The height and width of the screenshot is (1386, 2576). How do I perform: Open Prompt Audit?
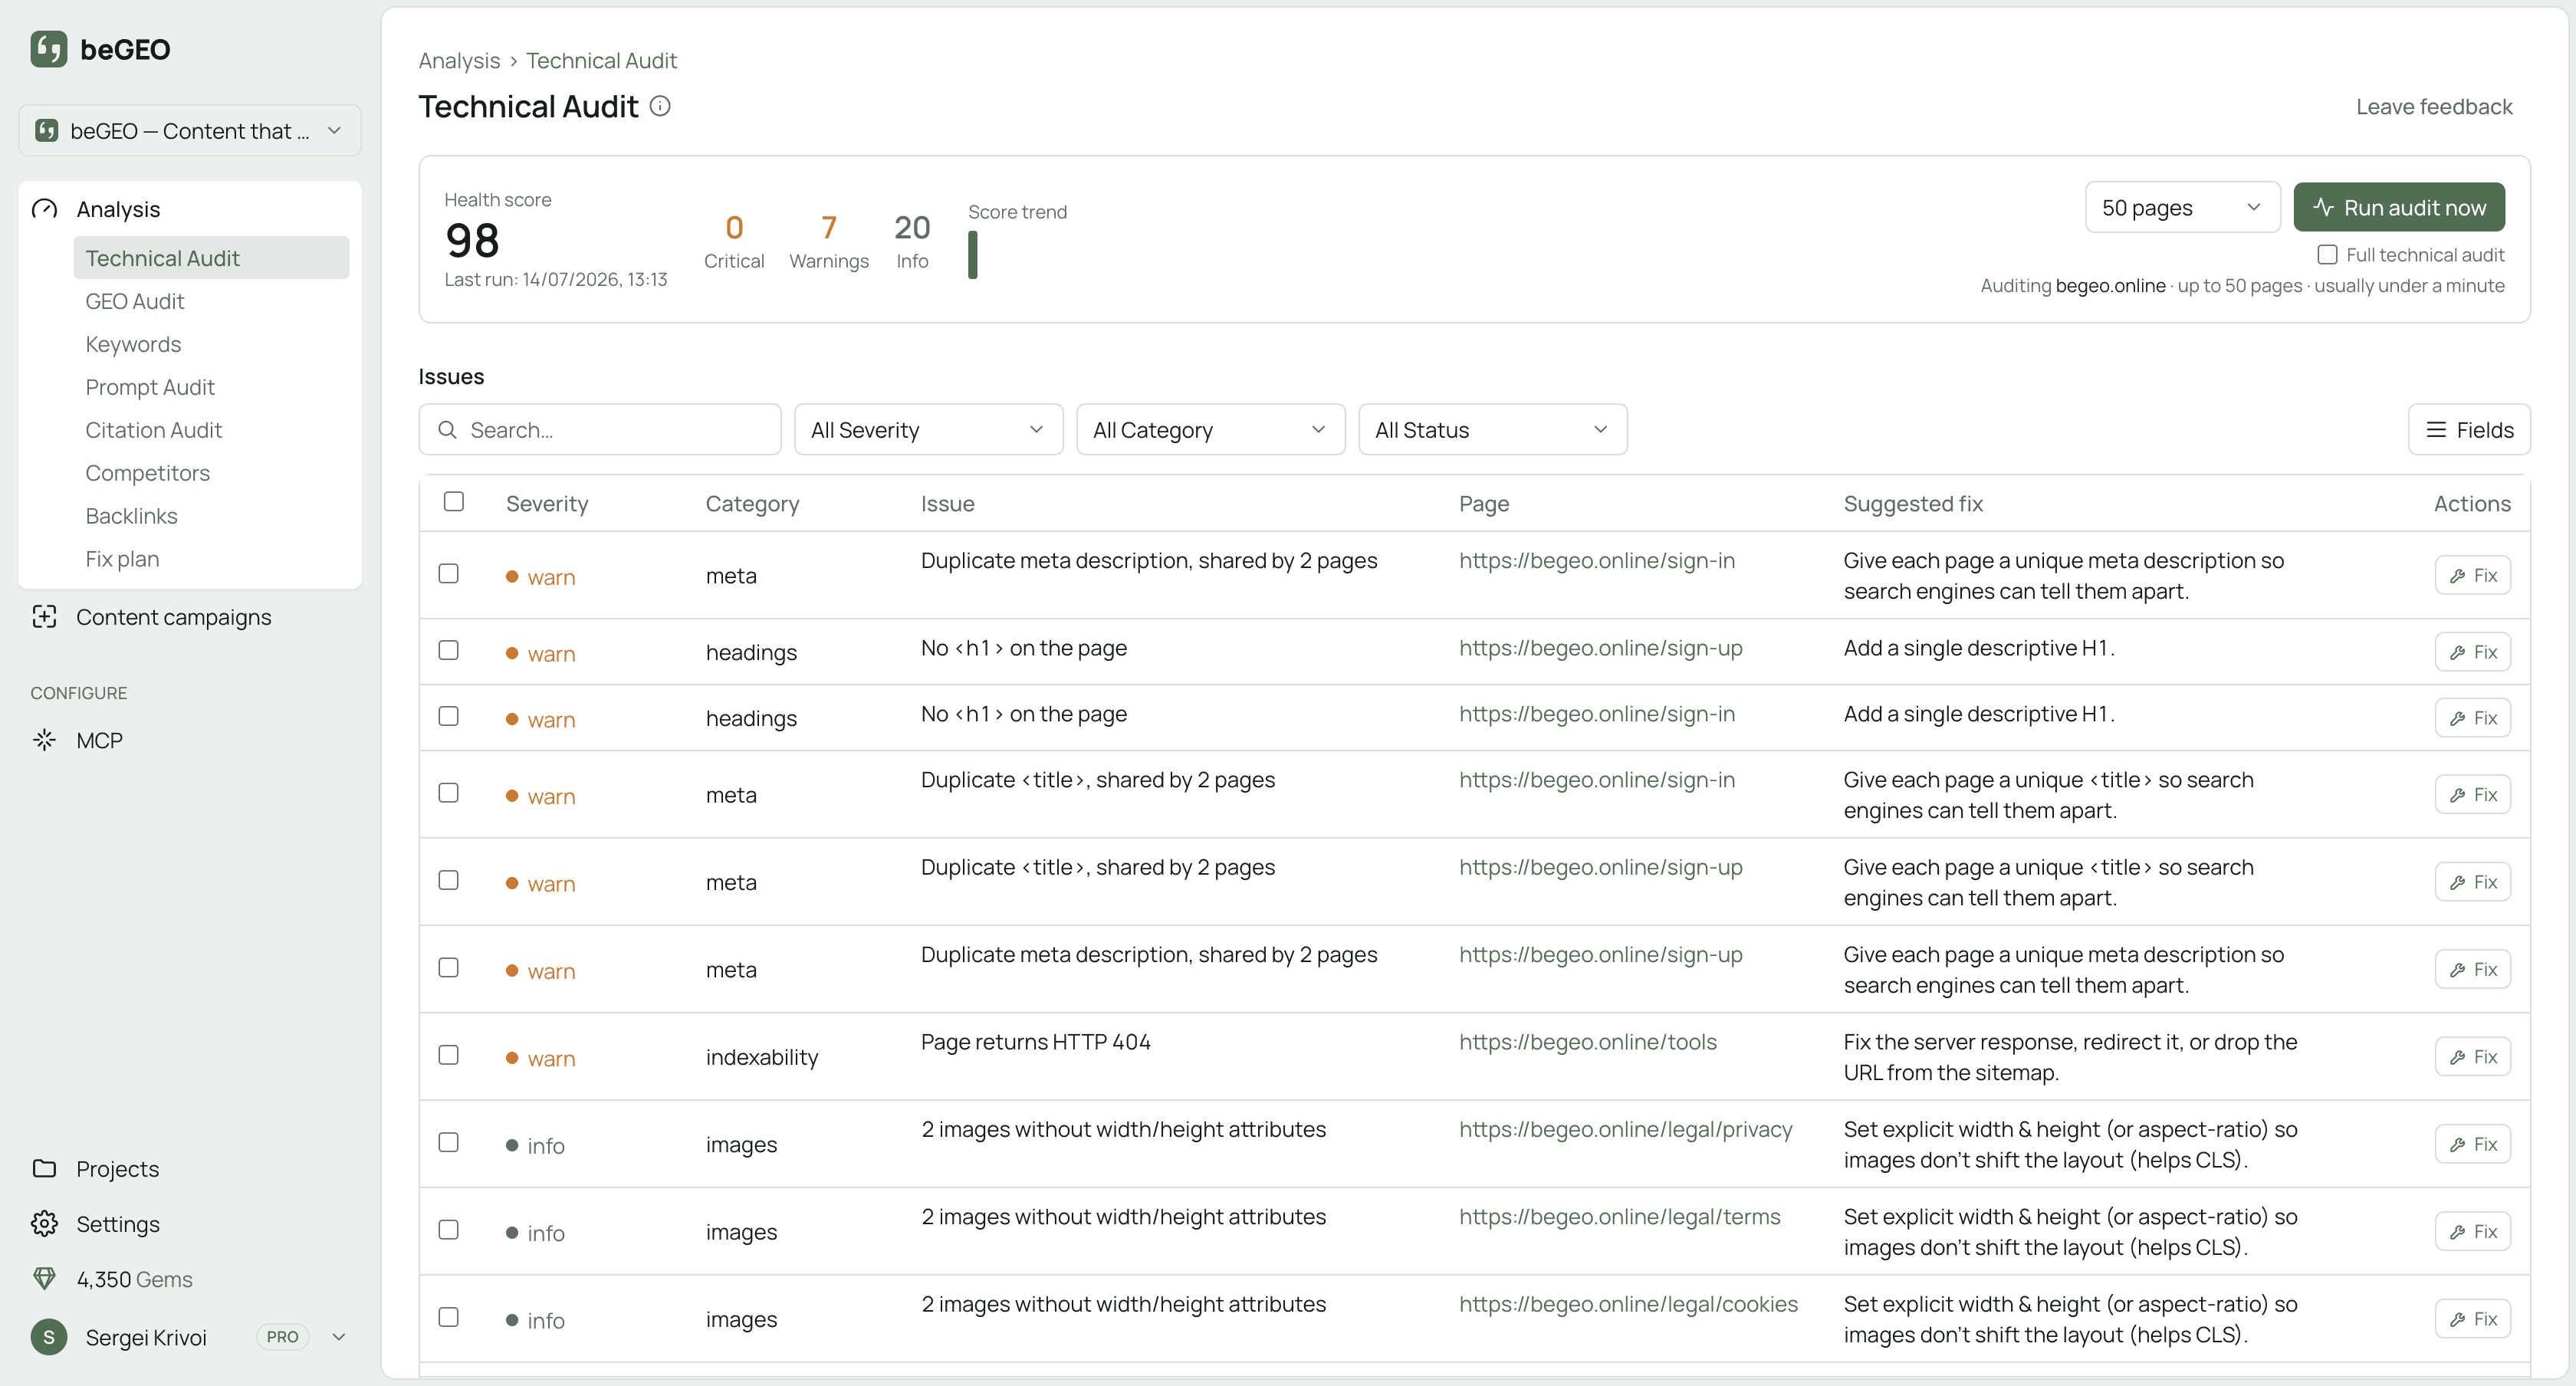point(150,387)
